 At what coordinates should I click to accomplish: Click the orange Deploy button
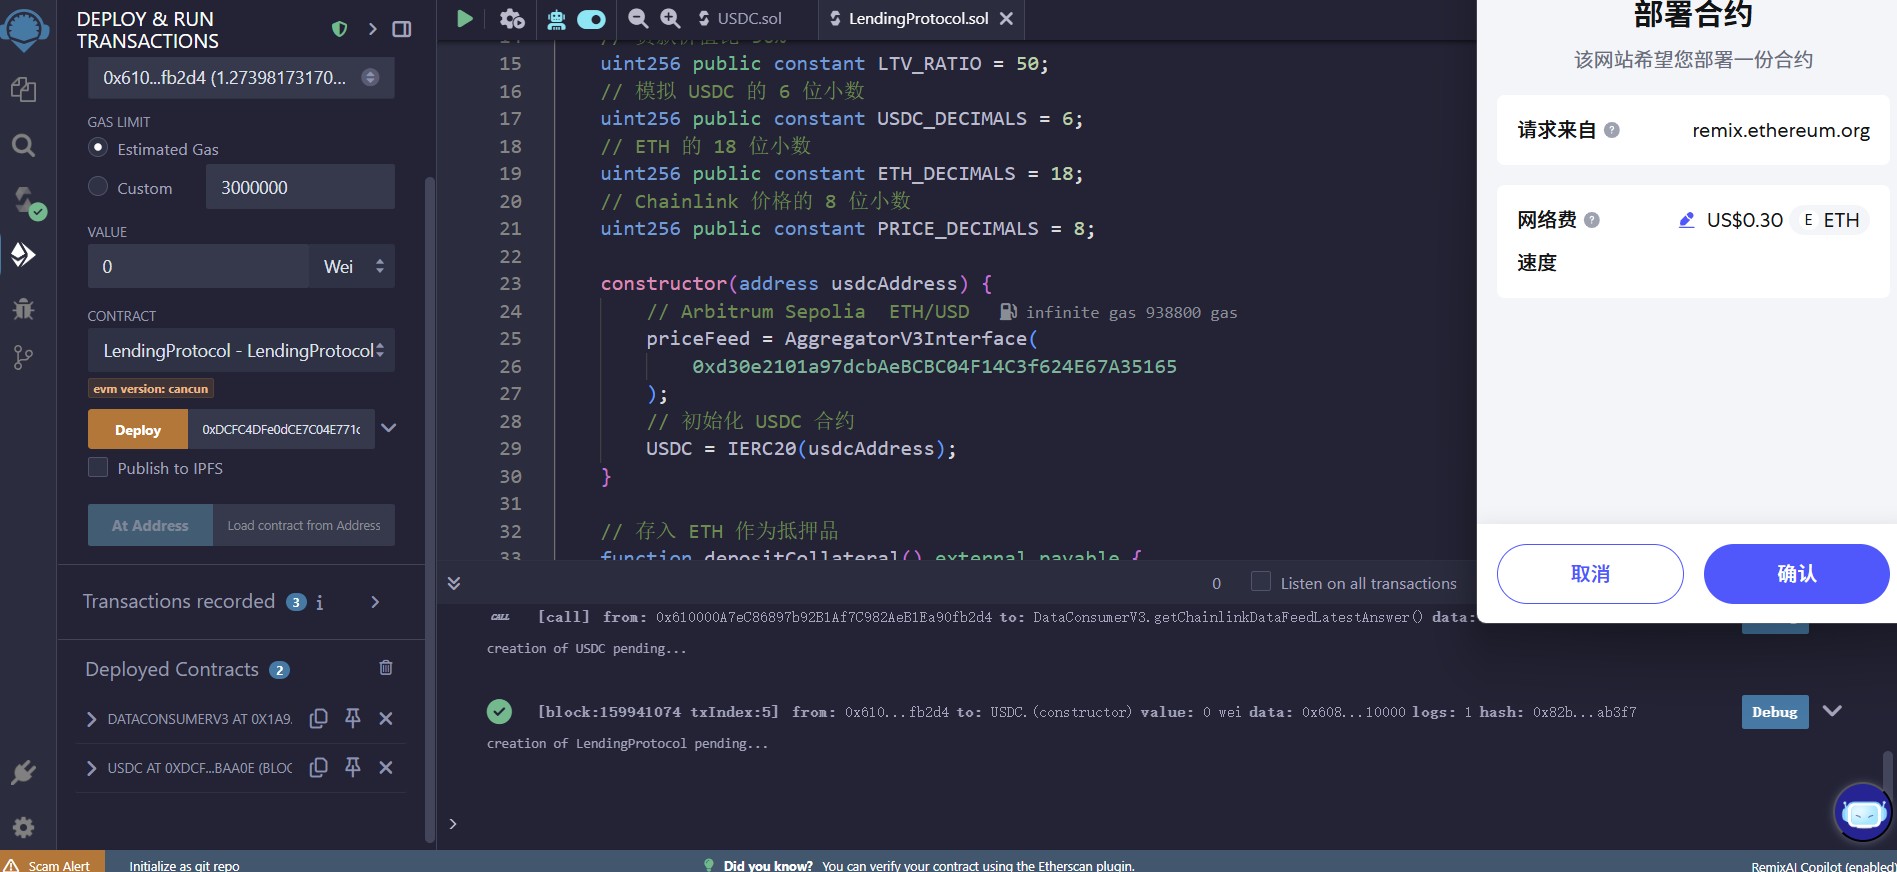pos(138,429)
